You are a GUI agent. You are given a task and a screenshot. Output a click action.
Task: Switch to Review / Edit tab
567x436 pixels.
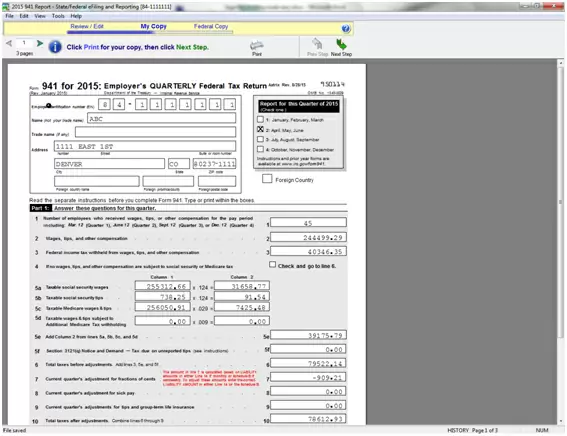87,26
